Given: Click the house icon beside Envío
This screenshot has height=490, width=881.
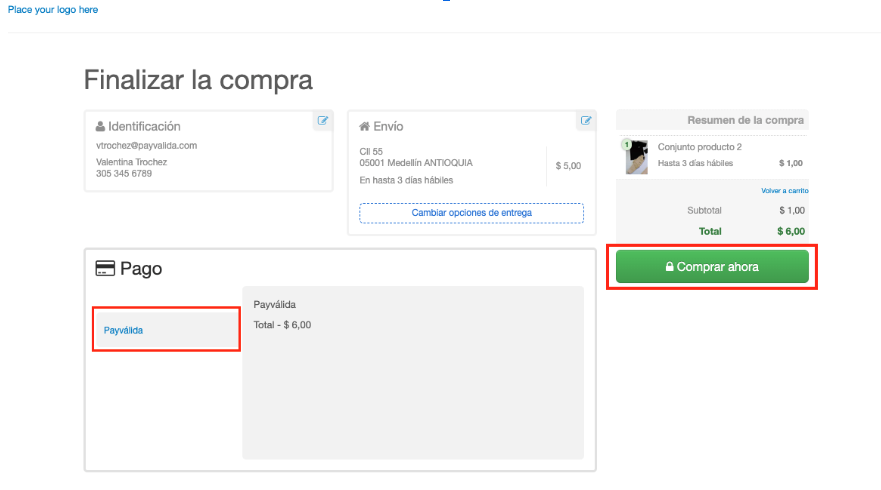Looking at the screenshot, I should tap(364, 127).
